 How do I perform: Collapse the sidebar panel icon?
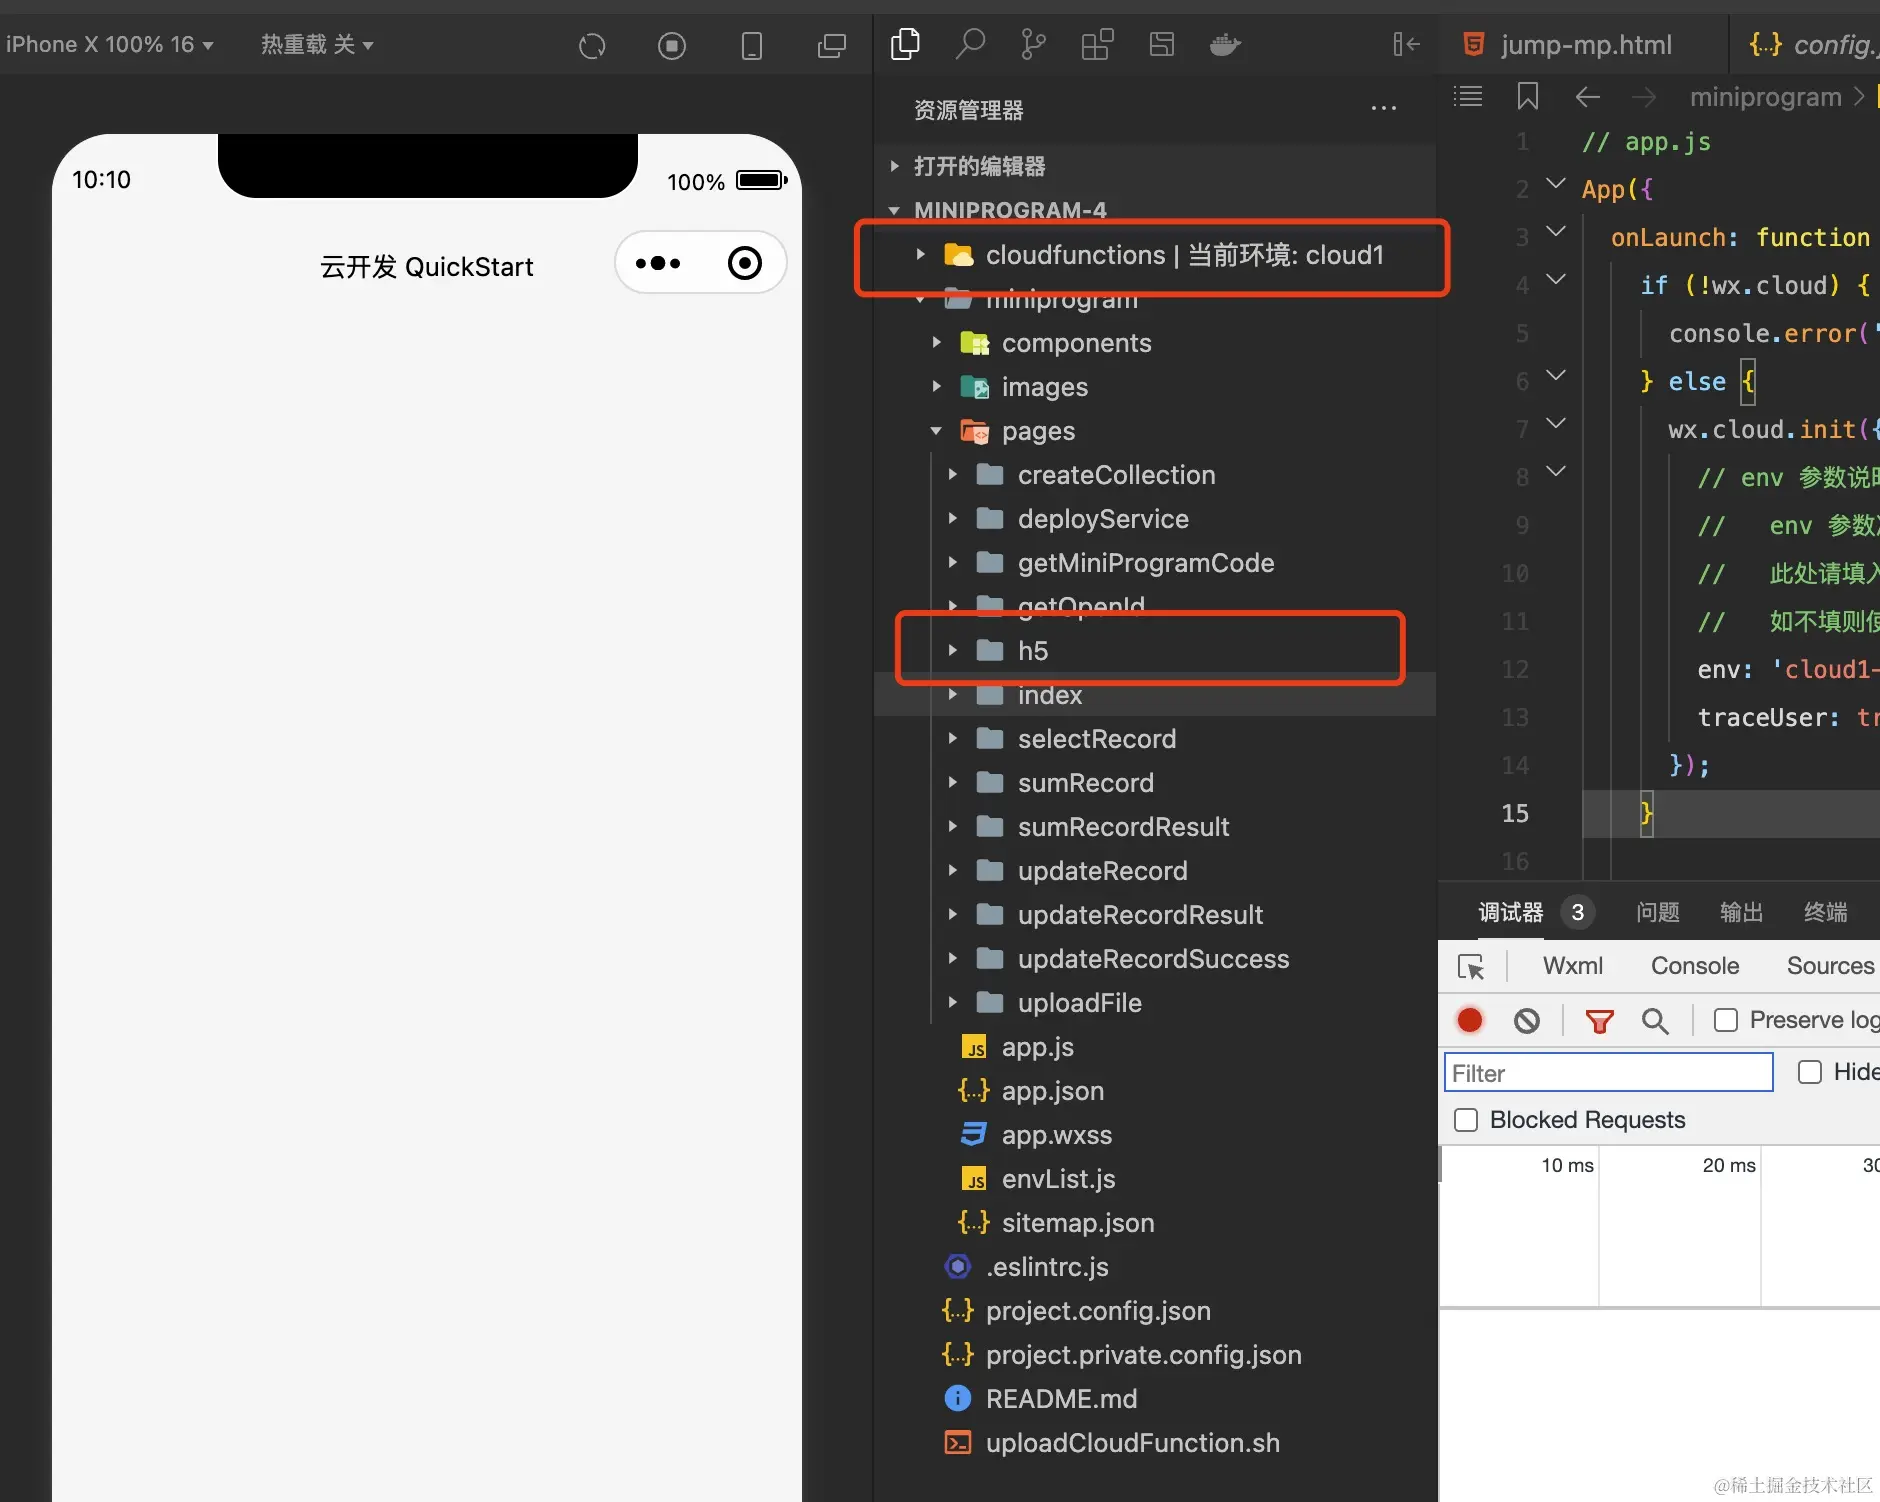point(1406,44)
